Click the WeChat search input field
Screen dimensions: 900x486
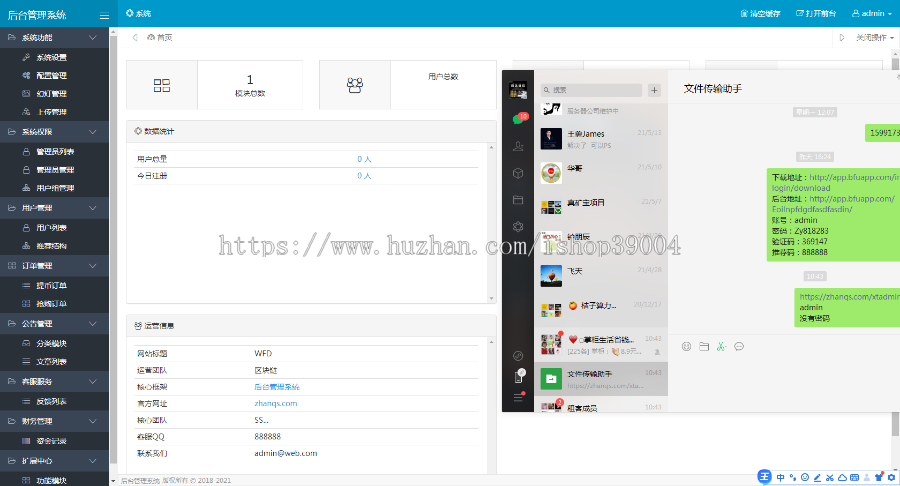coord(591,90)
